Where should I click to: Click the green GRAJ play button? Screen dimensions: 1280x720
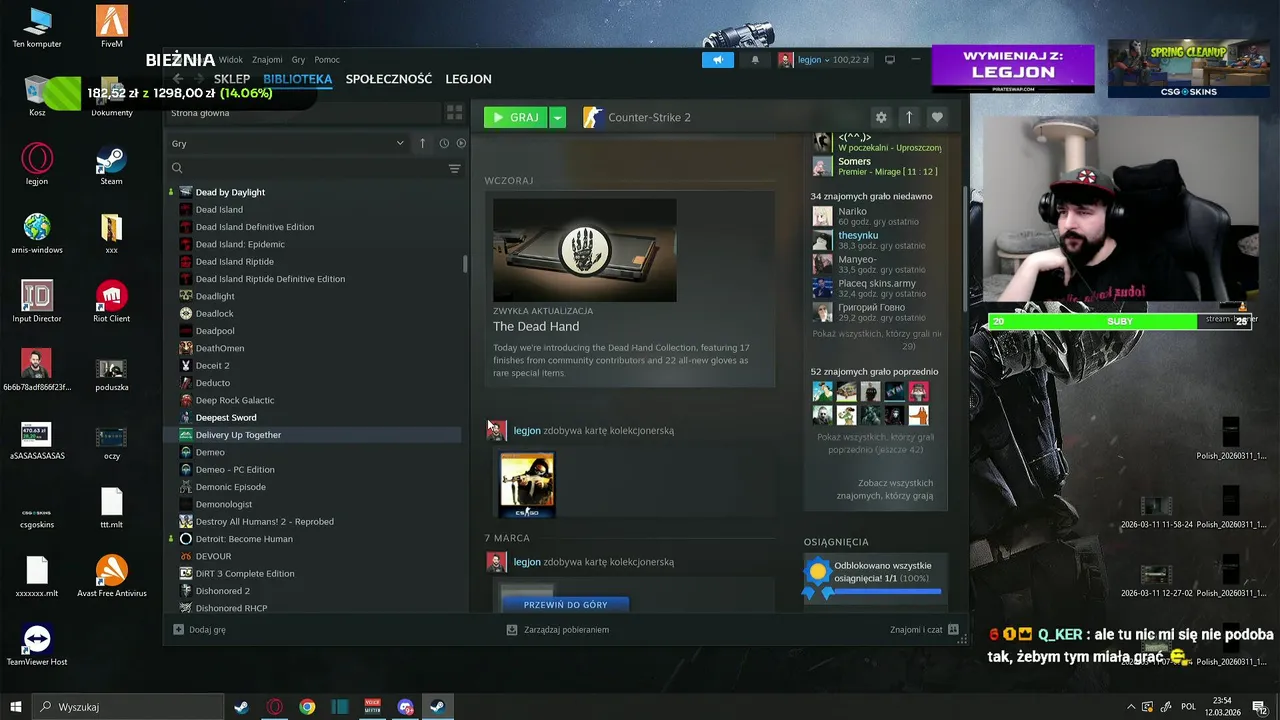click(x=517, y=117)
